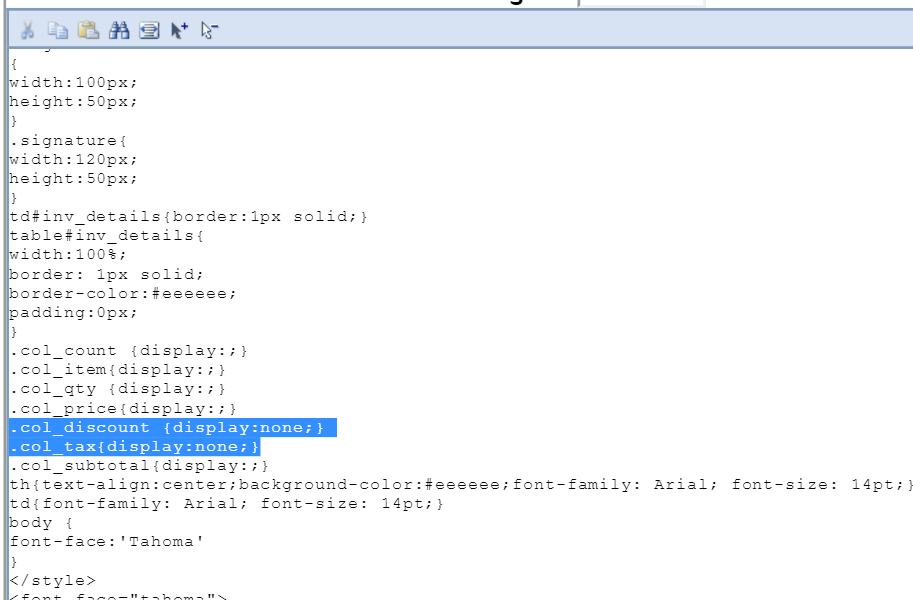This screenshot has width=913, height=600.
Task: Click the .col_qty display line
Action: point(117,389)
